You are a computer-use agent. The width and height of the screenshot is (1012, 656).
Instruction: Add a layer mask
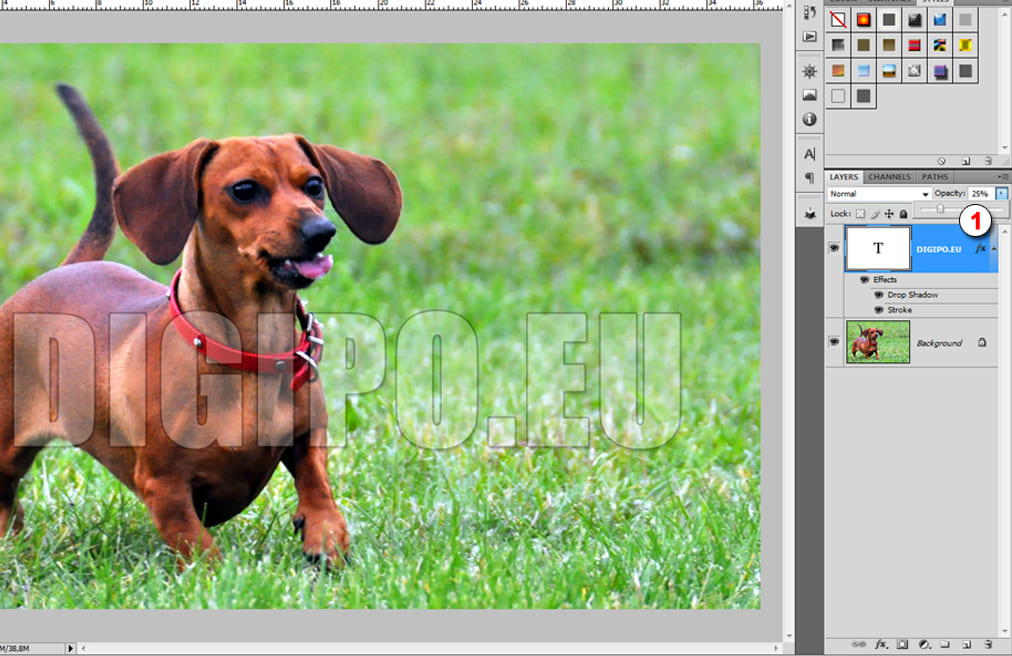click(x=903, y=645)
